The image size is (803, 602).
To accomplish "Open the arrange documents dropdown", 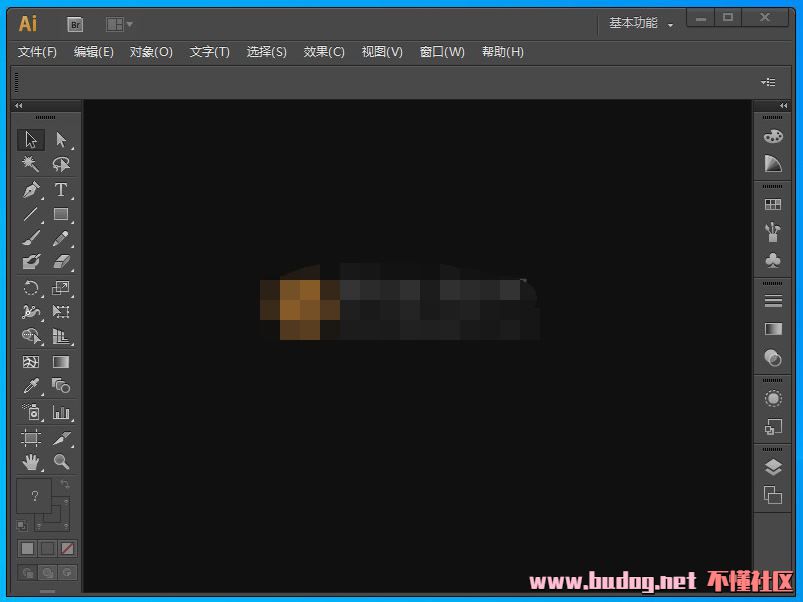I will click(120, 24).
